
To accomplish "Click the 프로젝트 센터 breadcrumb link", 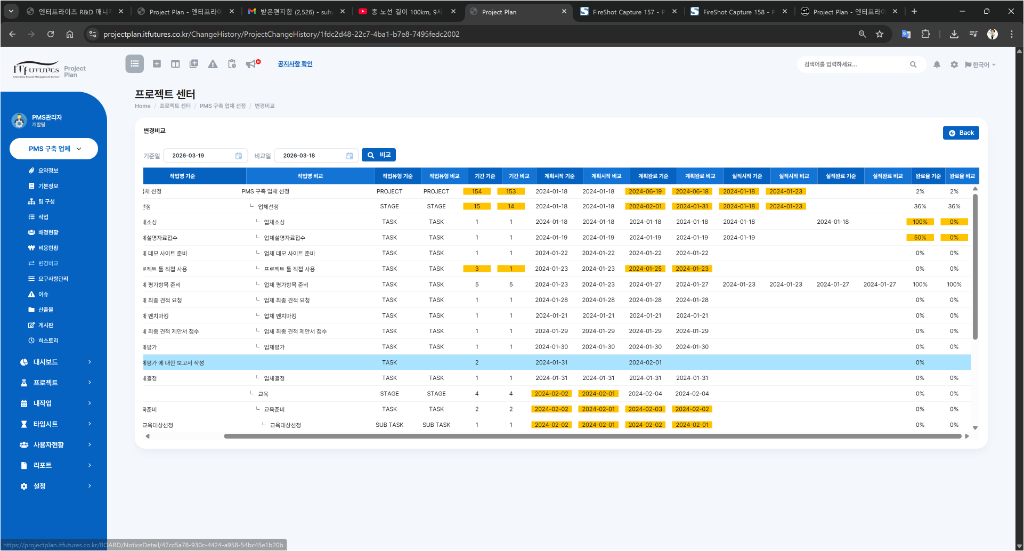I will coord(175,106).
